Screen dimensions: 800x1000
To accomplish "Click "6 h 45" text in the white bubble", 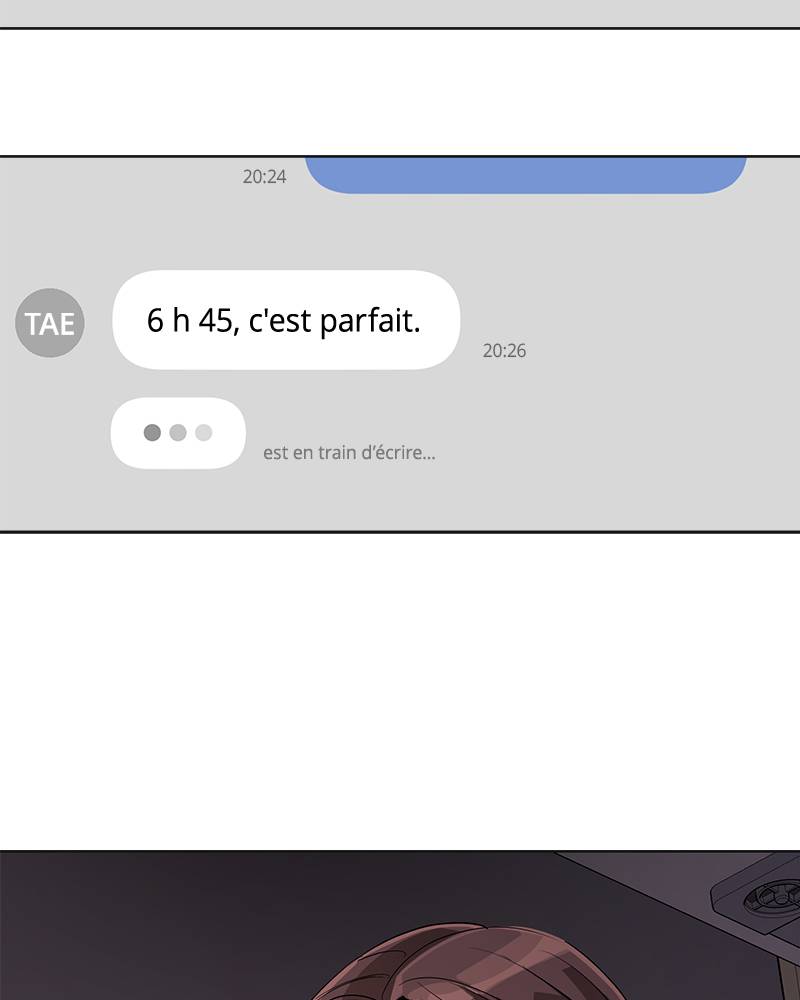I will [x=189, y=320].
